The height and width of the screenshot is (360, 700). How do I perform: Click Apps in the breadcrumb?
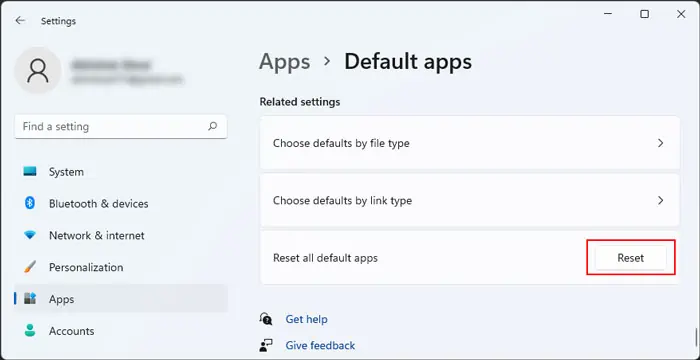[x=284, y=61]
